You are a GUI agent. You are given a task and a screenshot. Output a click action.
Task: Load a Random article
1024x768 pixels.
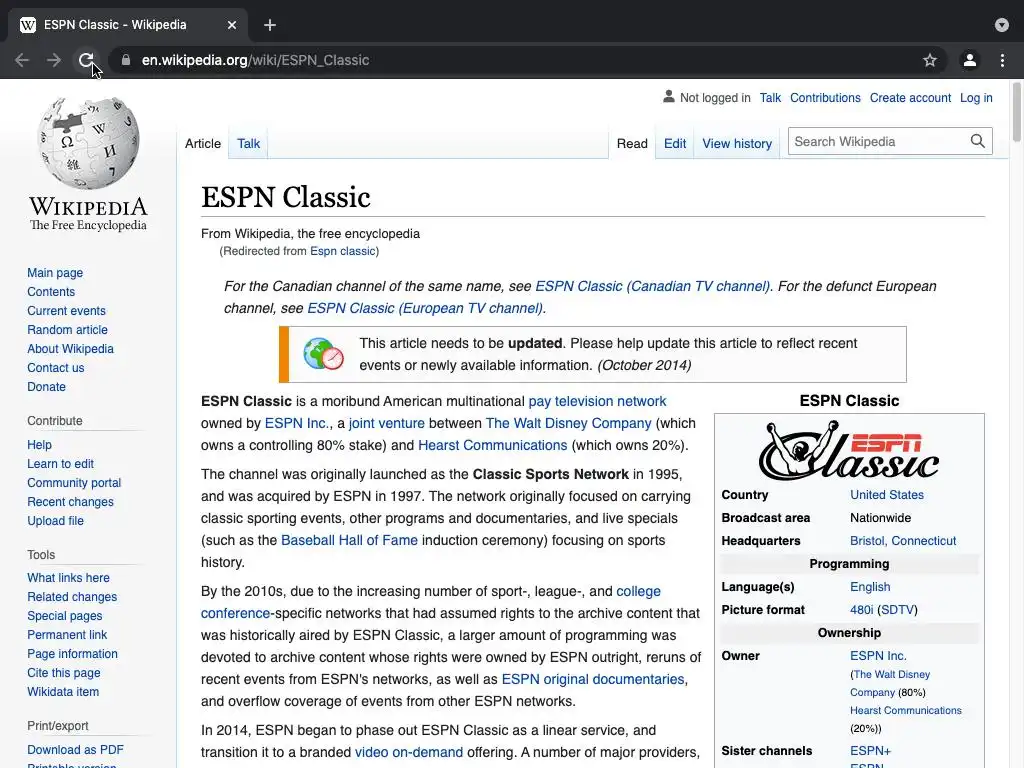tap(67, 330)
